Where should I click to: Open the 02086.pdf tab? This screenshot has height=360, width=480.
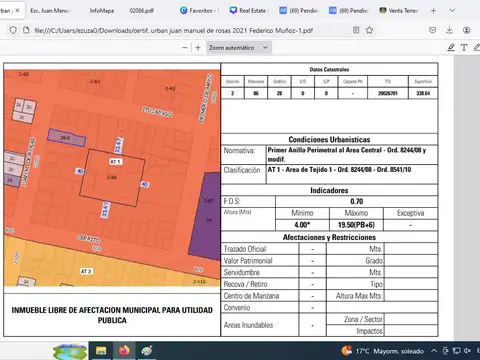[x=142, y=11]
